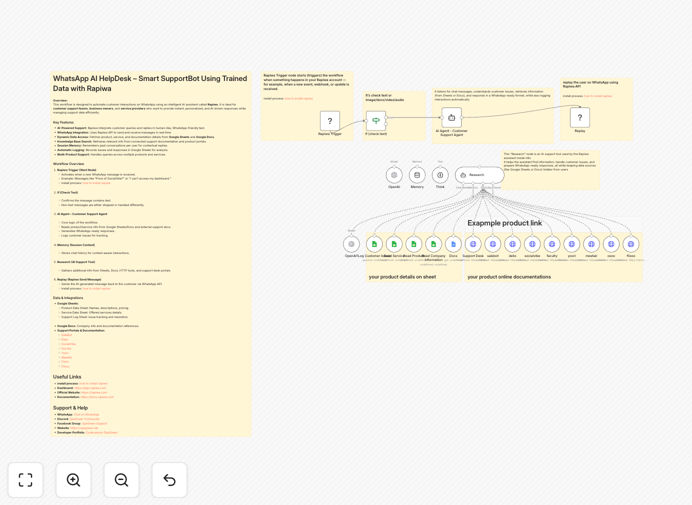
Task: Click the 'Data & Integrations' heading in note
Action: [68, 298]
